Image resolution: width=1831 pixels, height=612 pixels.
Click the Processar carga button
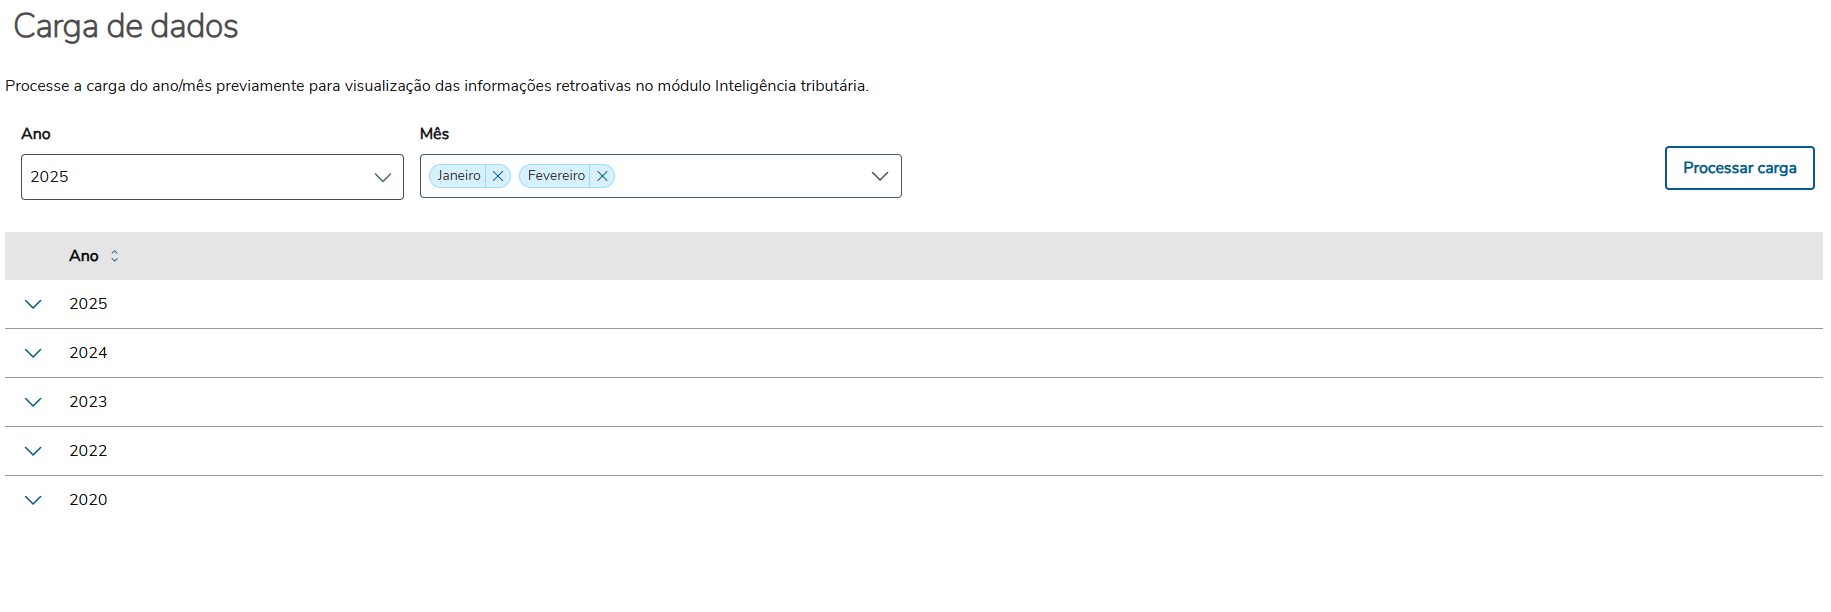[x=1739, y=168]
